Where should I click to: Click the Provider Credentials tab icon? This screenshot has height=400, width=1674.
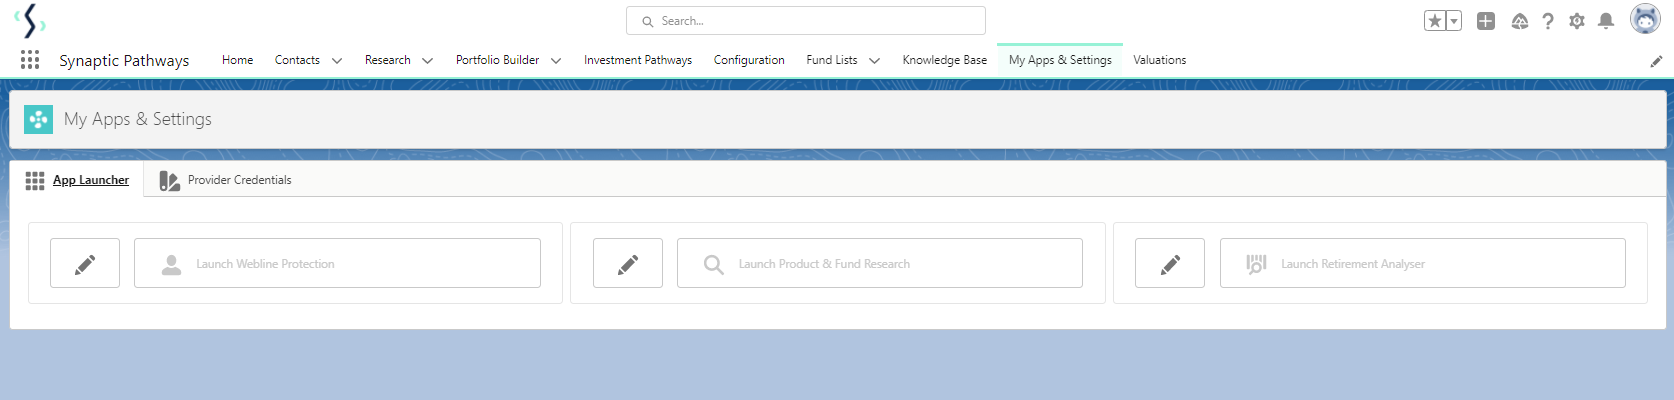(x=169, y=180)
